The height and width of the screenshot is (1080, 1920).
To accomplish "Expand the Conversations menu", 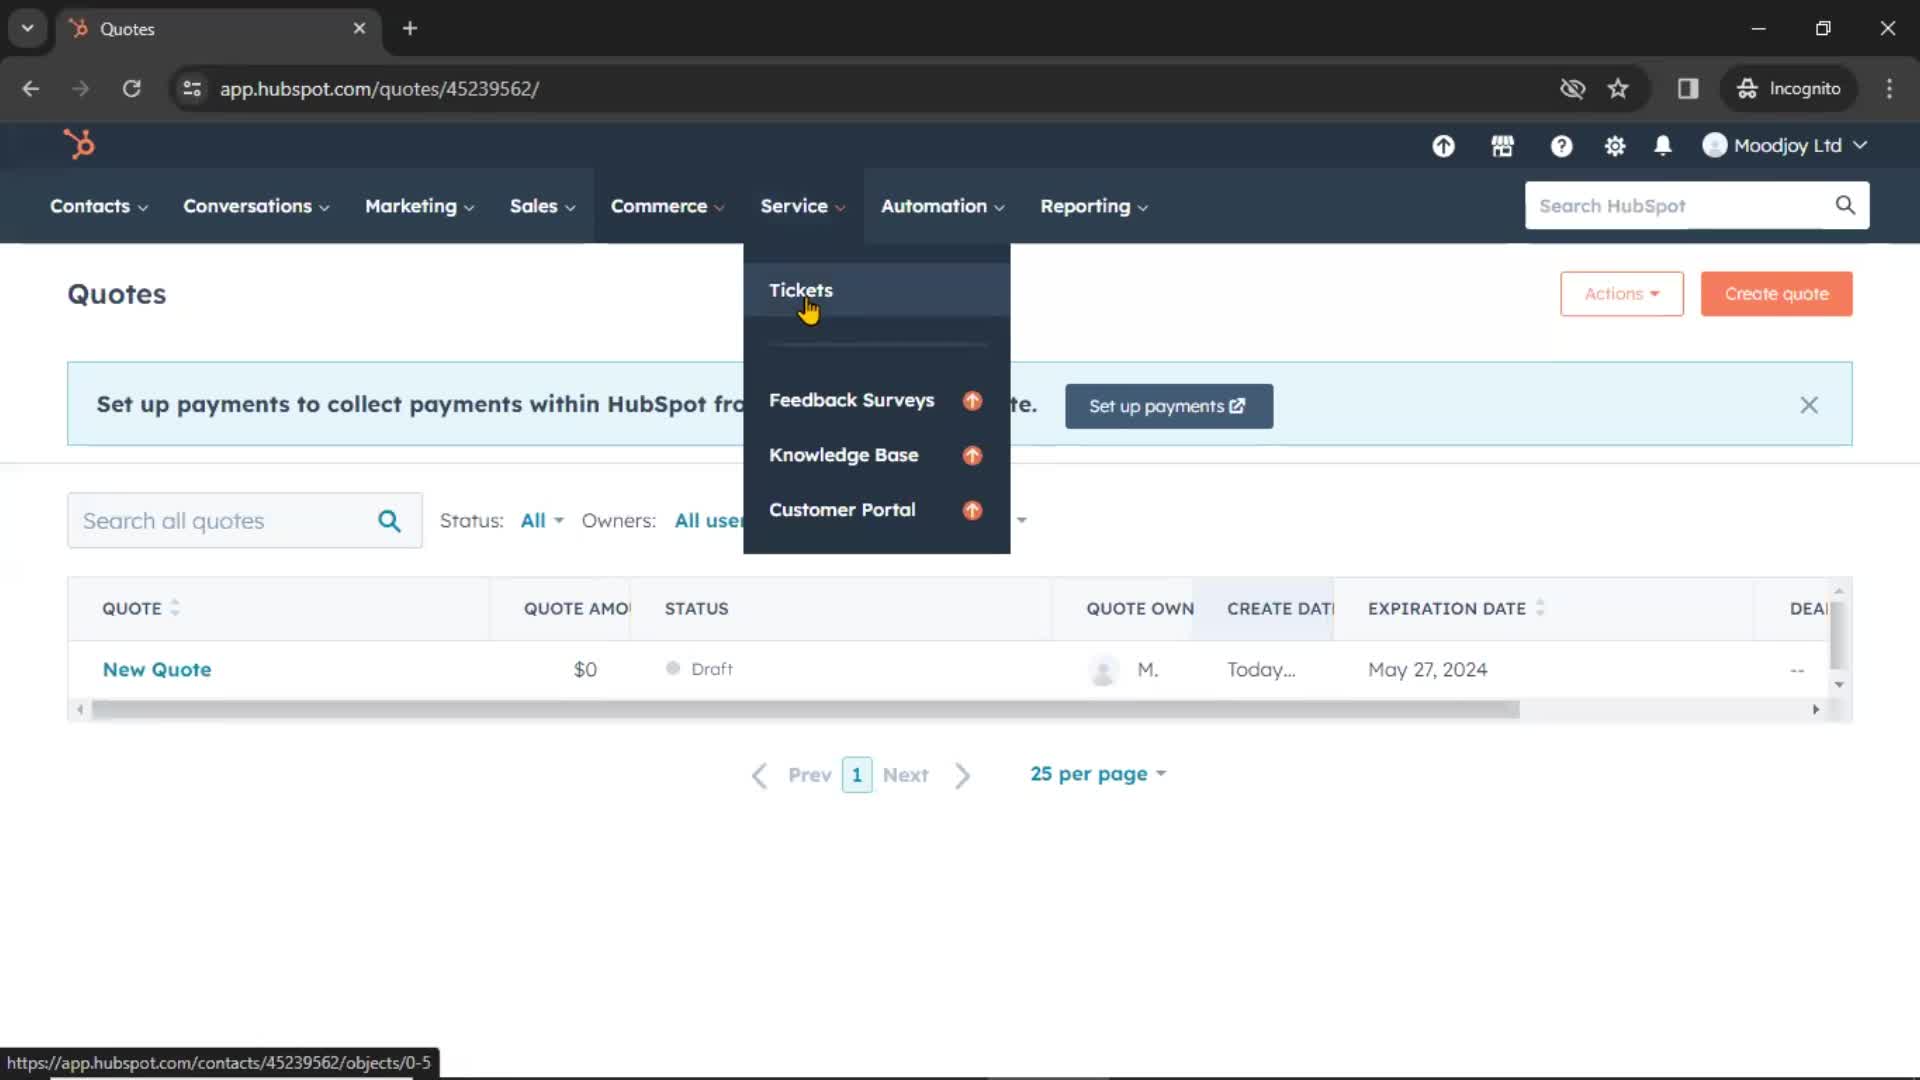I will pyautogui.click(x=256, y=206).
